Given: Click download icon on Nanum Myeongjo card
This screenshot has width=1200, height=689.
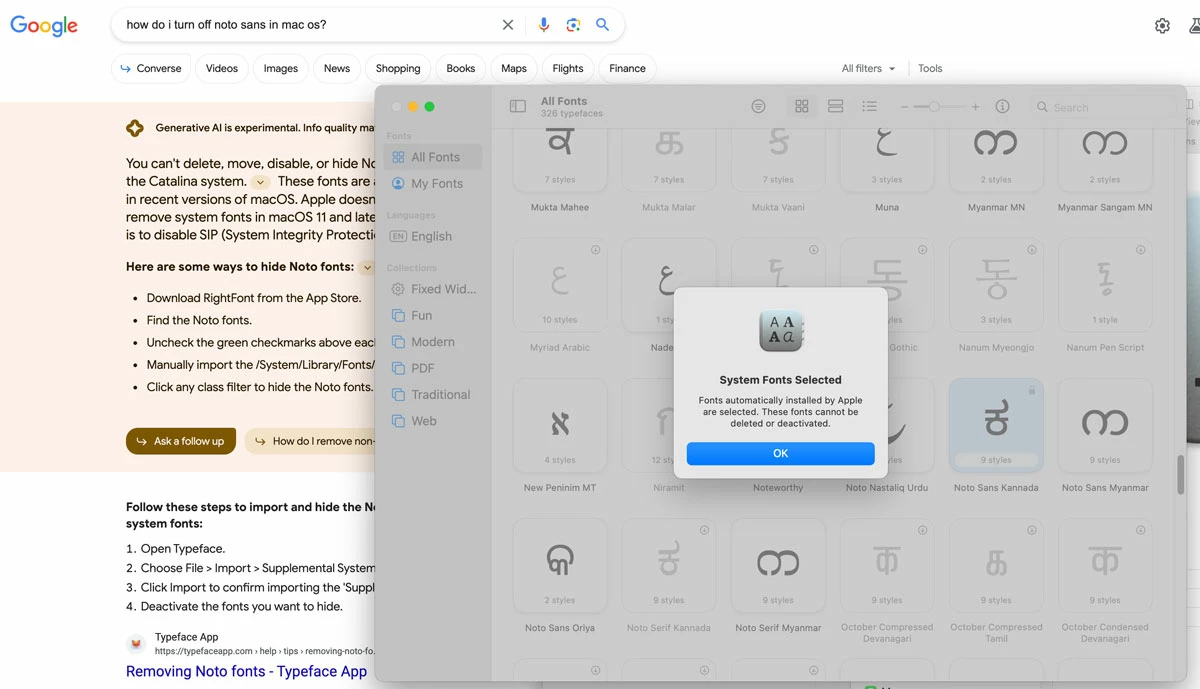Looking at the screenshot, I should point(1031,250).
